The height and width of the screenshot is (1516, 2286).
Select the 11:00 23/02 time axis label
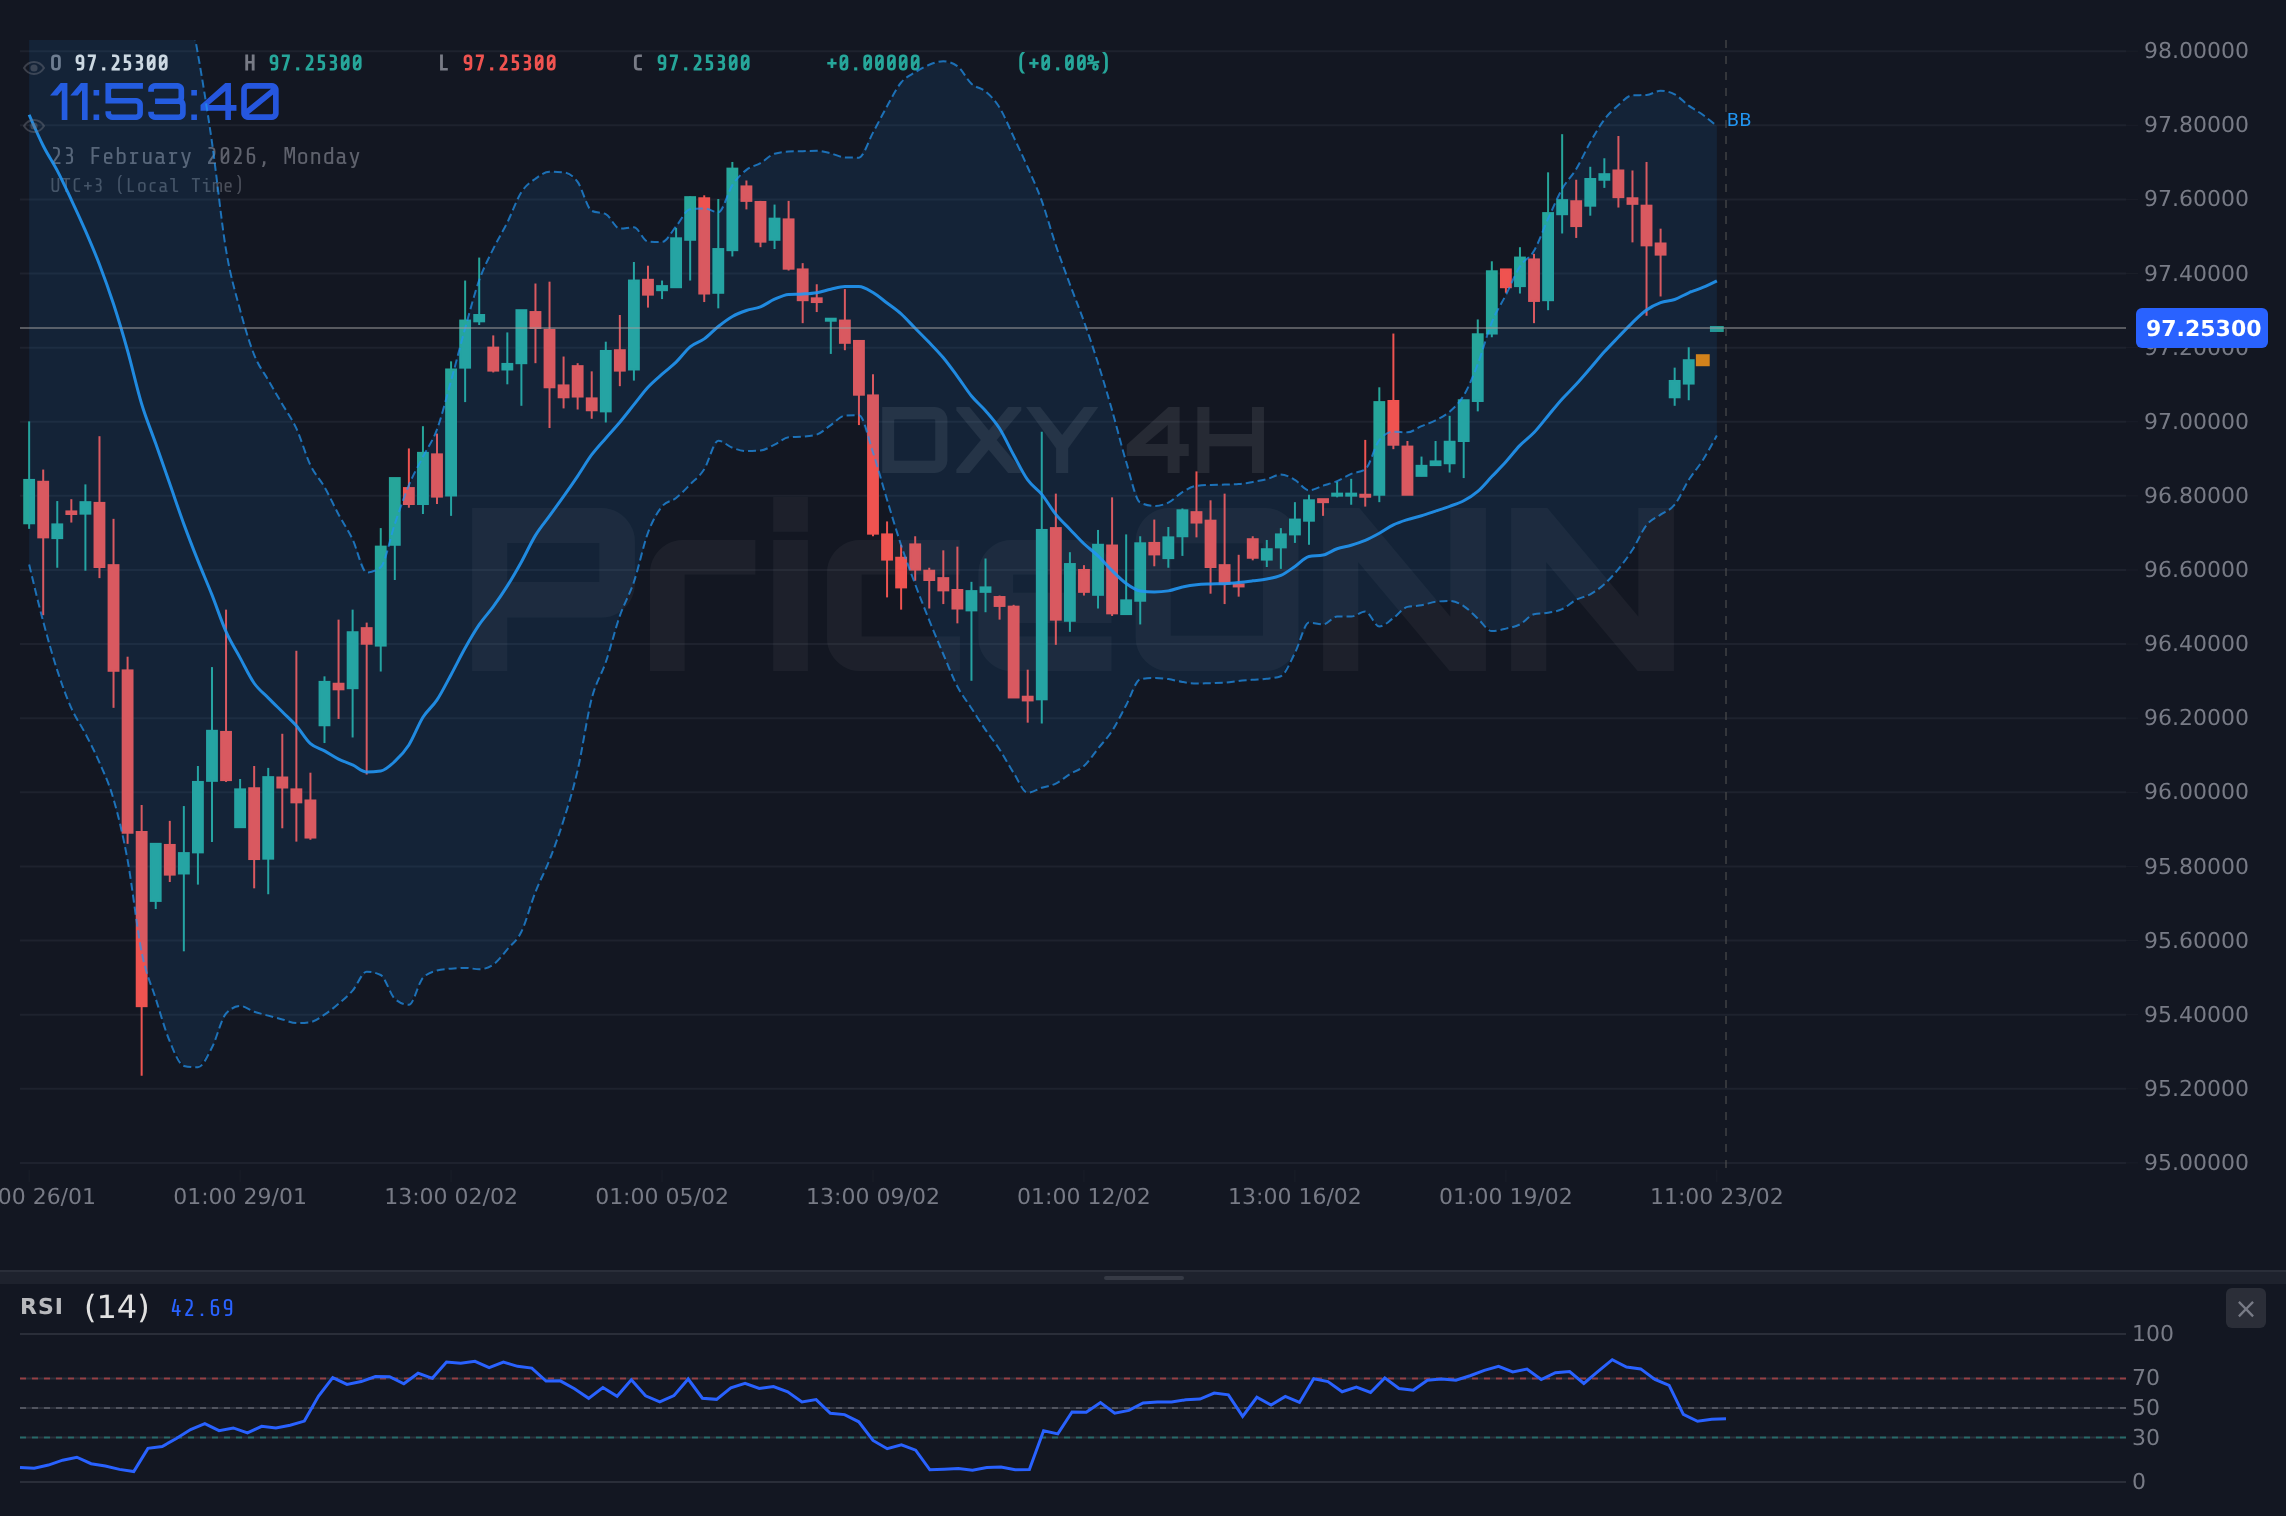tap(1718, 1196)
